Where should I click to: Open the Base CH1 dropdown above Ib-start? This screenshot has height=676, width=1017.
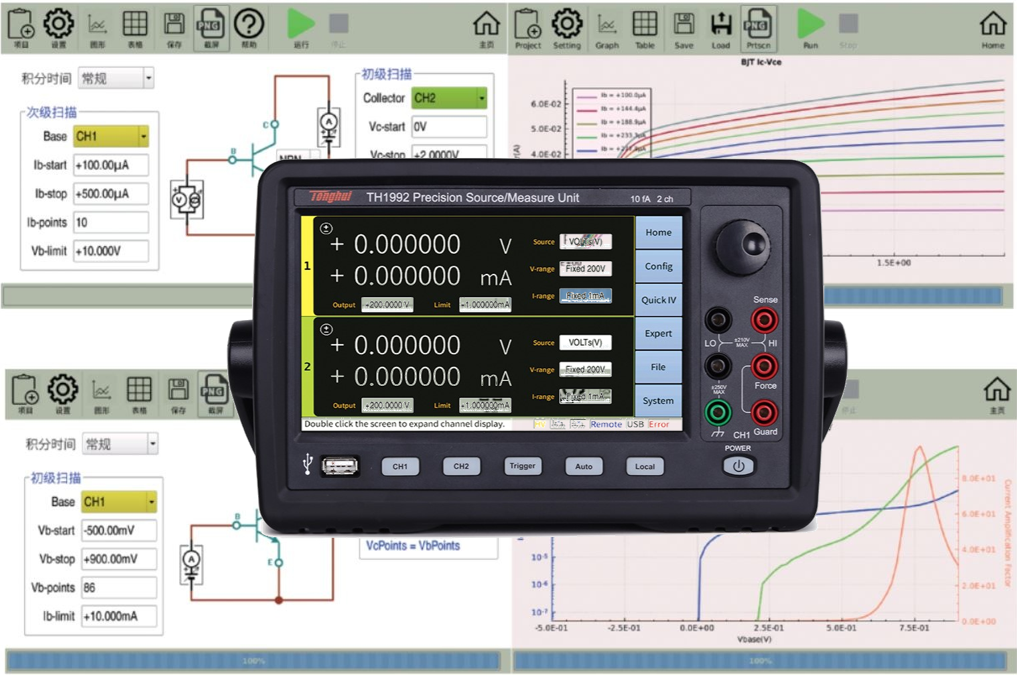111,136
